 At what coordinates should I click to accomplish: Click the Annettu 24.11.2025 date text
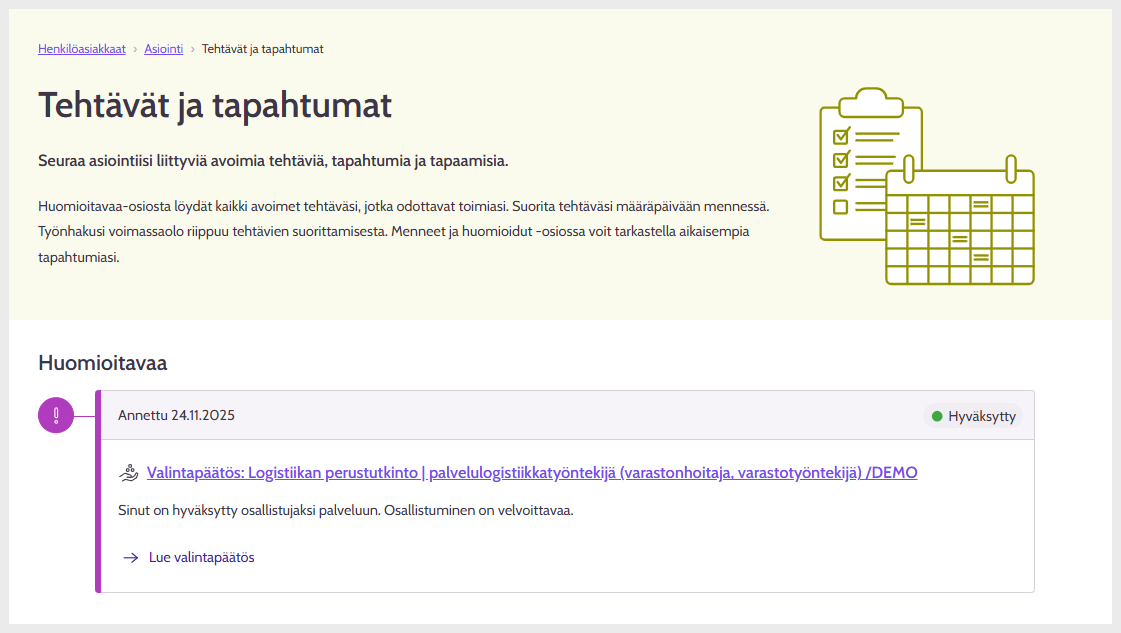[x=176, y=415]
